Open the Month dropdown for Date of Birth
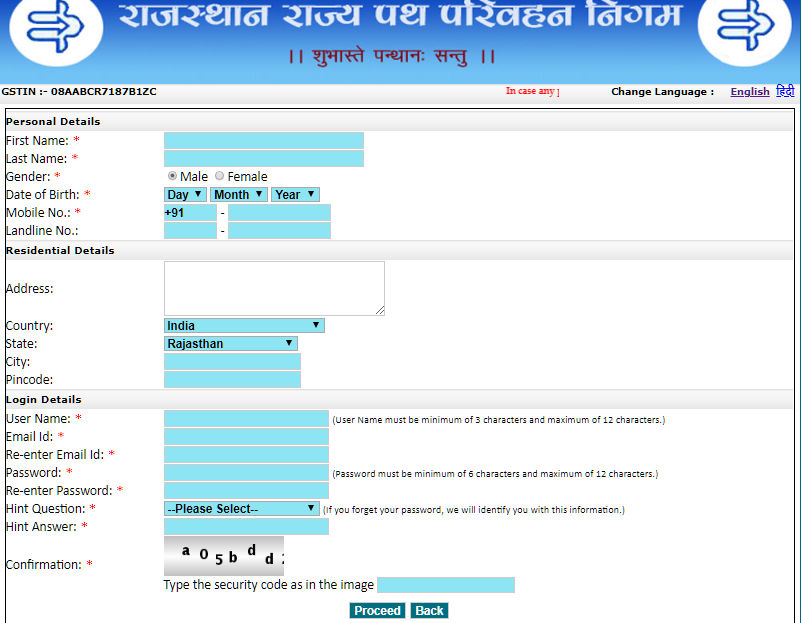Viewport: 802px width, 623px height. click(238, 194)
